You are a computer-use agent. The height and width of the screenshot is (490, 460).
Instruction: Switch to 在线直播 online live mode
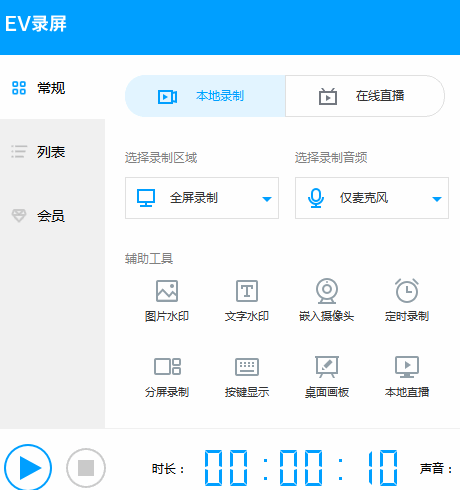[x=365, y=96]
